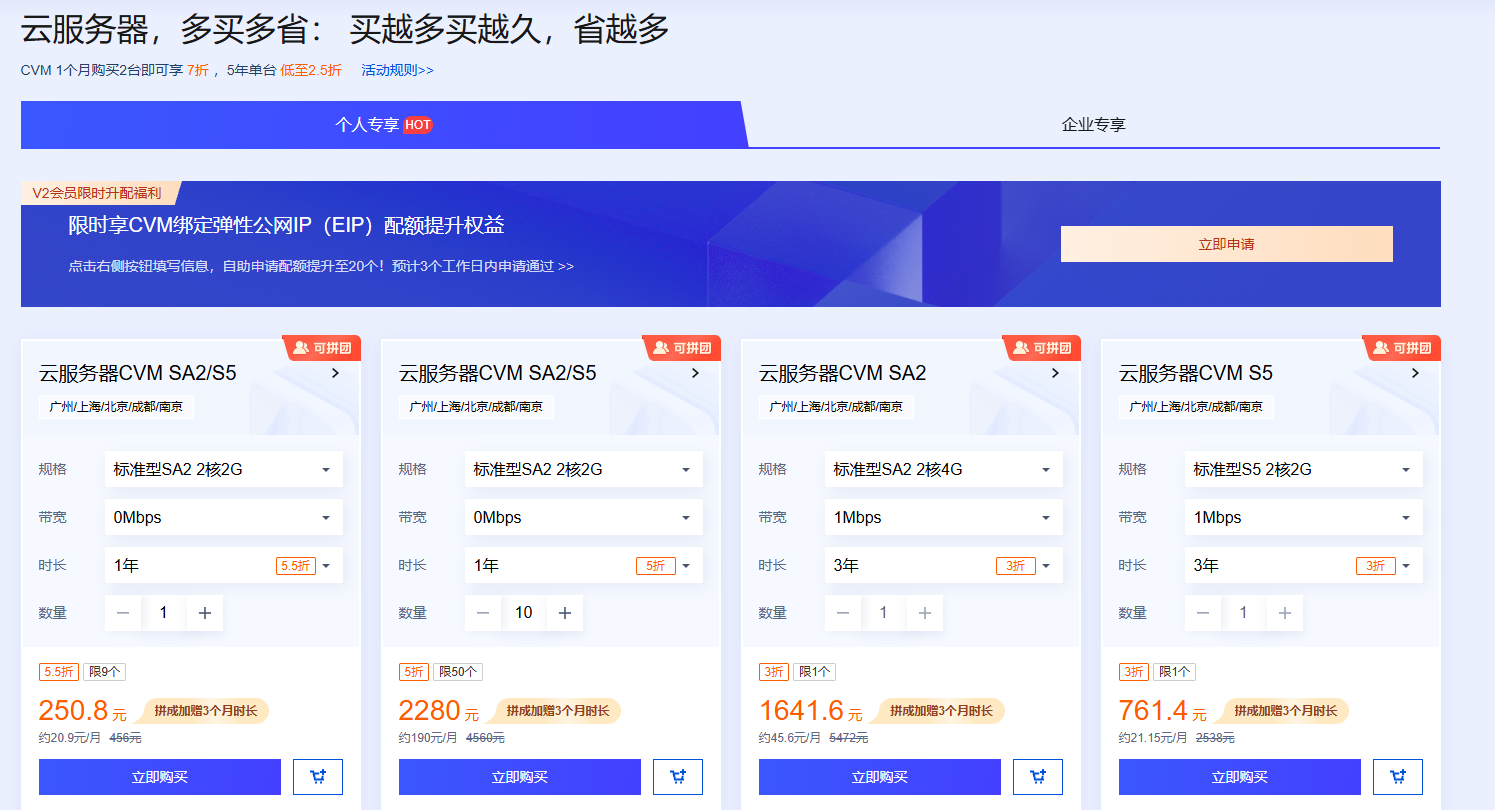Decrease quantity on the 2280元 card
The width and height of the screenshot is (1495, 810).
[x=483, y=613]
